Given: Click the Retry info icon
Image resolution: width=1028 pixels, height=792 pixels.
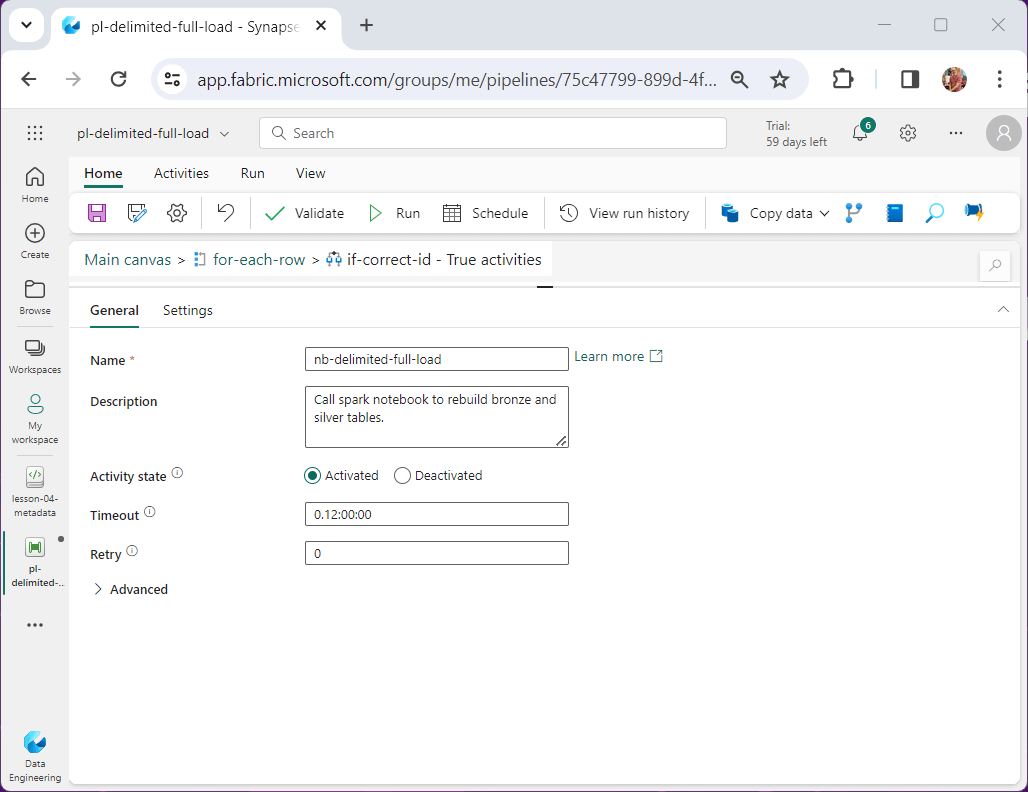Looking at the screenshot, I should pos(132,551).
